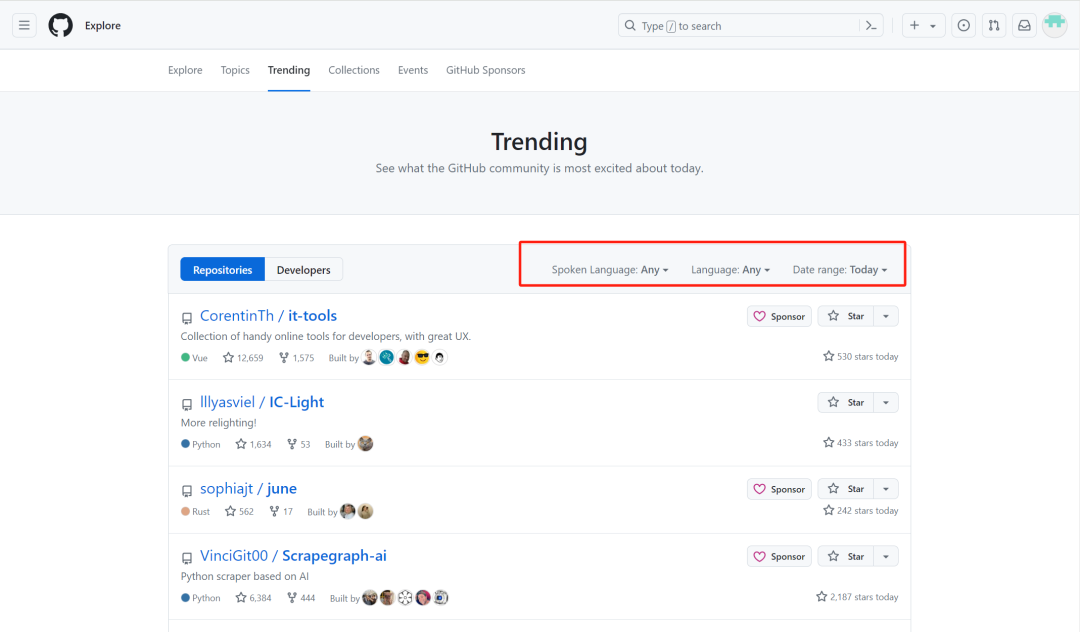
Task: View IC-Light forks count 53
Action: tap(298, 444)
